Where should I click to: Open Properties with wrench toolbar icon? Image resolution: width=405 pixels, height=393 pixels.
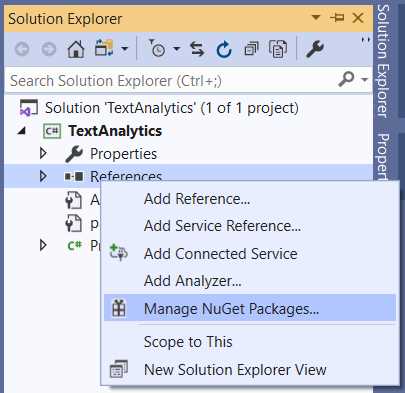point(314,49)
